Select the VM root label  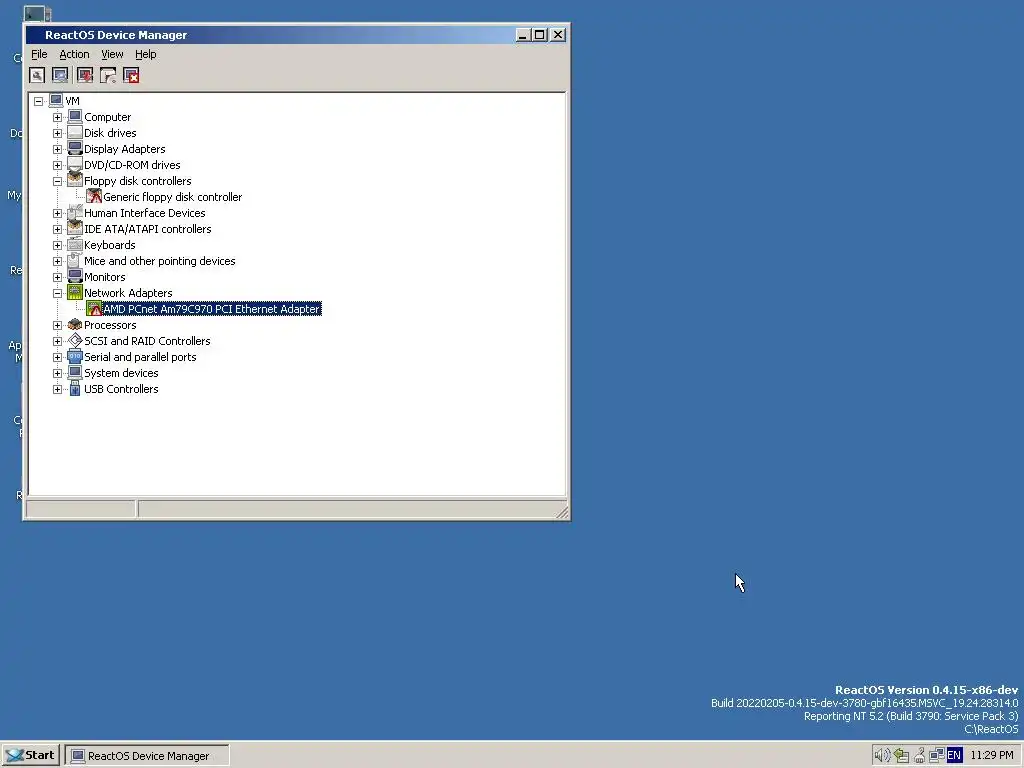point(72,101)
